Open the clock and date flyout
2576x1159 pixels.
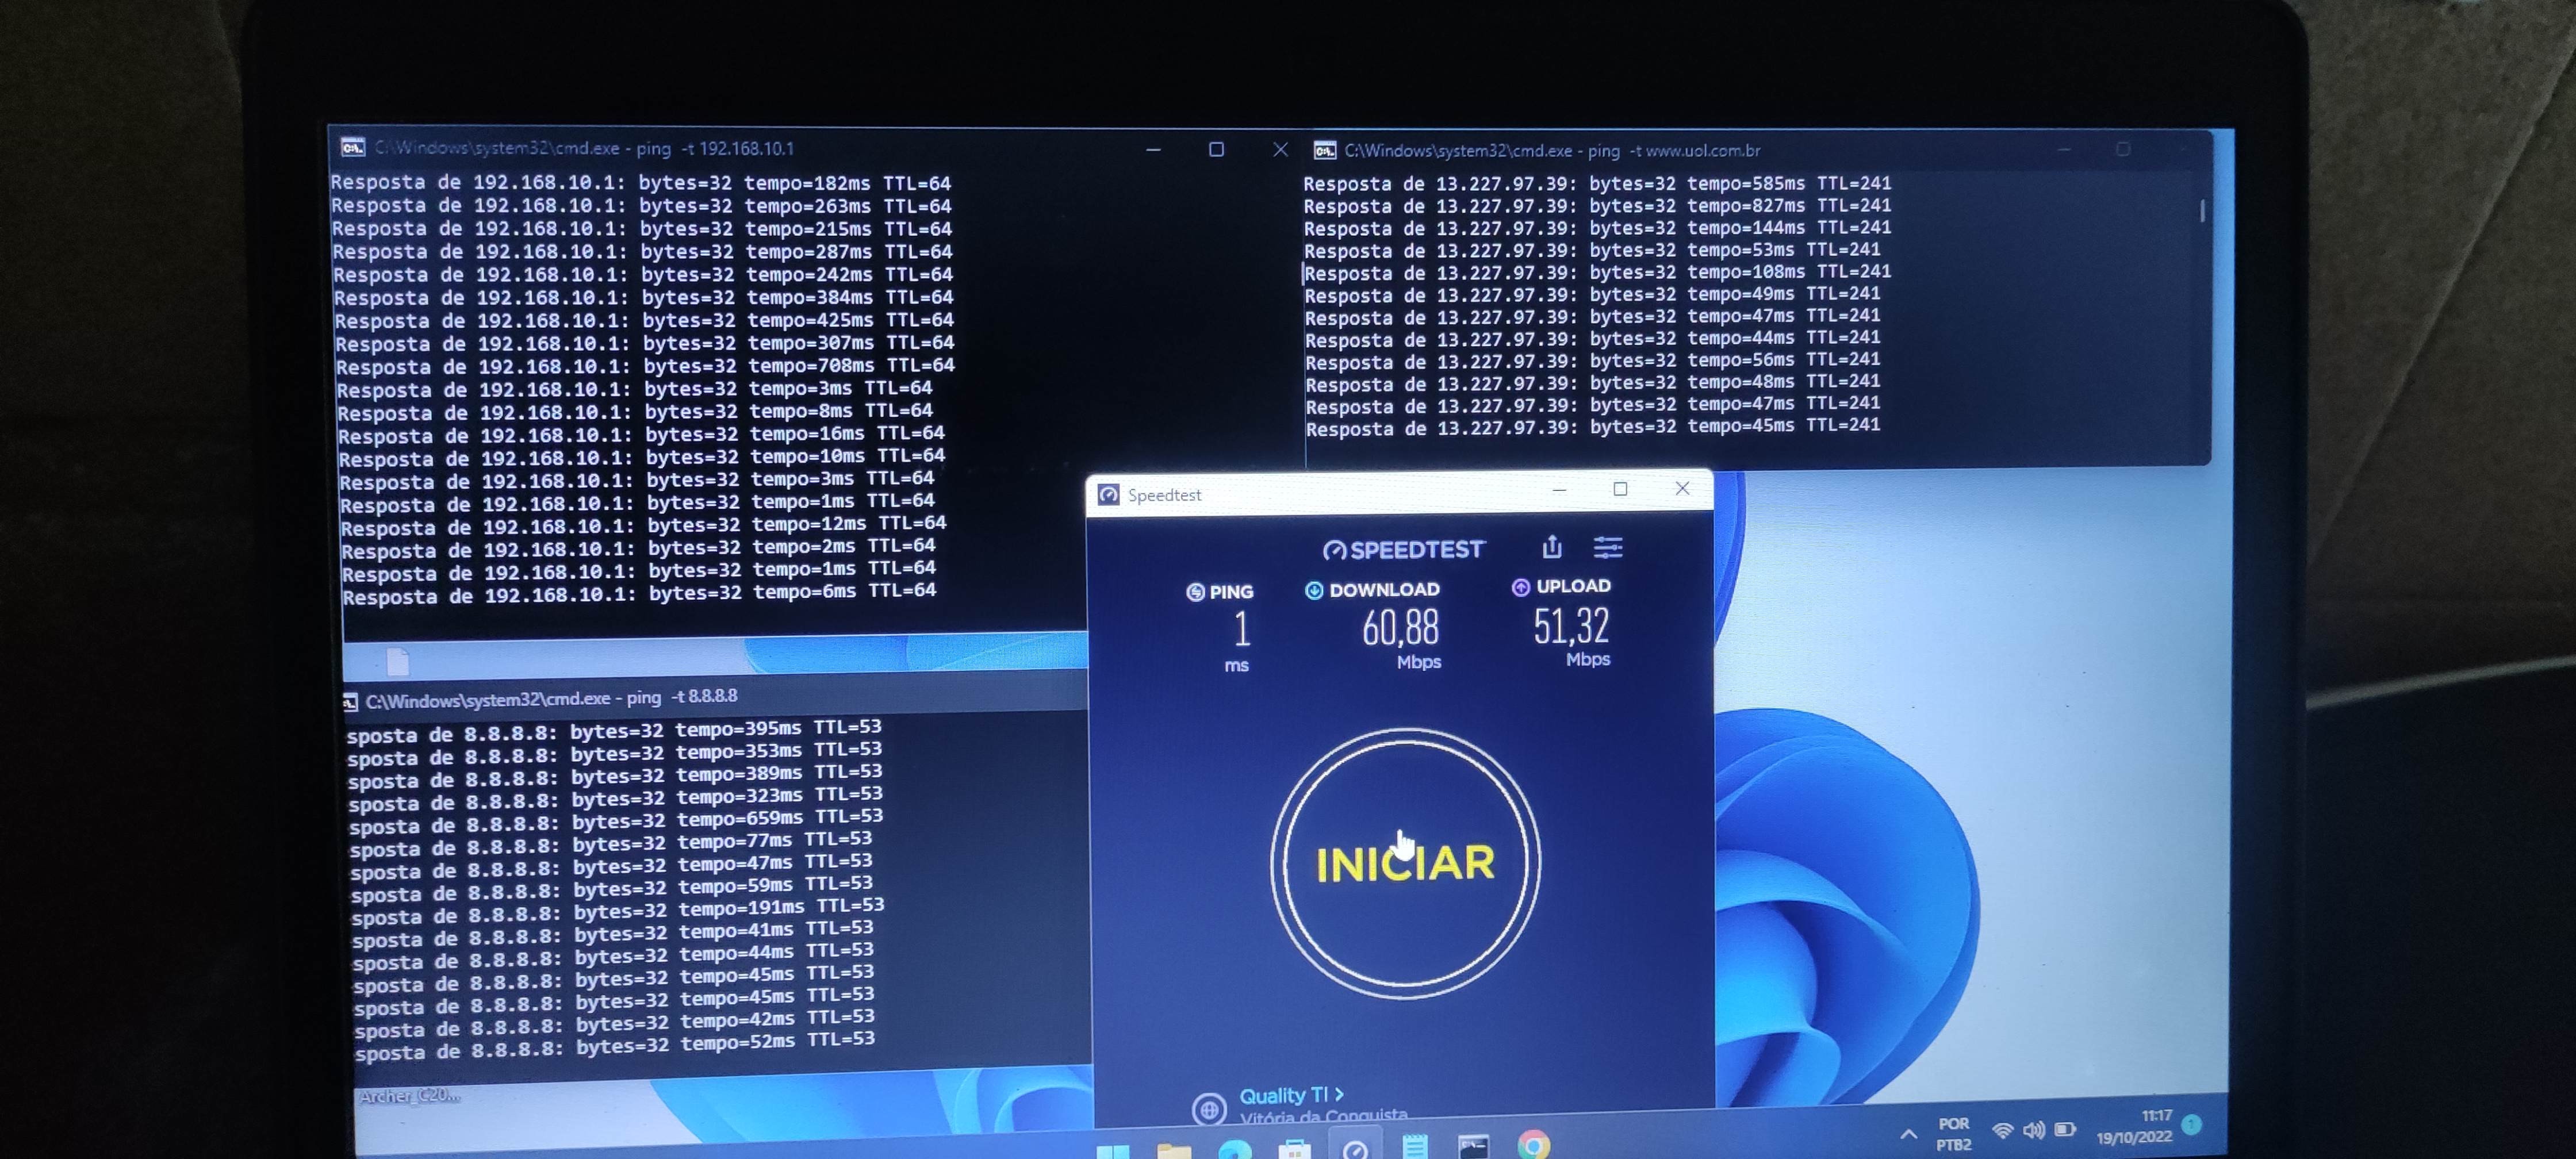coord(2136,1127)
